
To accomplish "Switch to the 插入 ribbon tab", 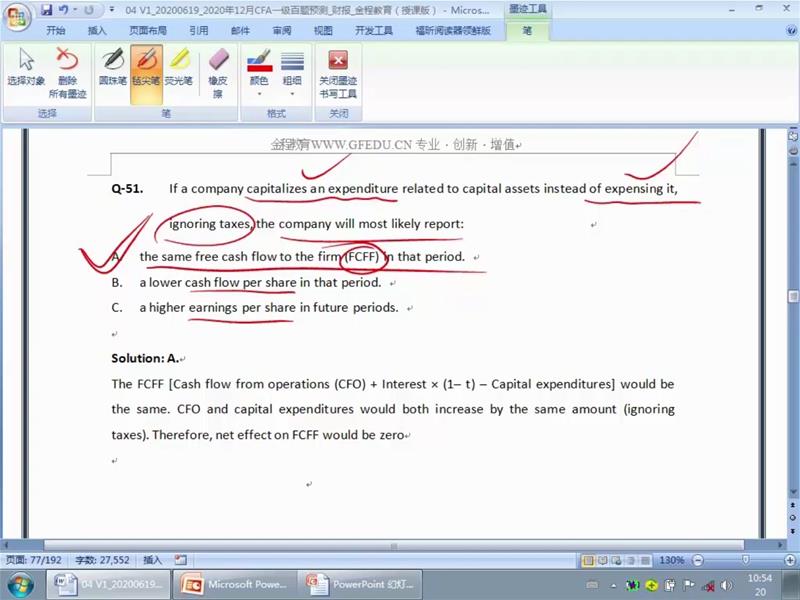I will 97,31.
